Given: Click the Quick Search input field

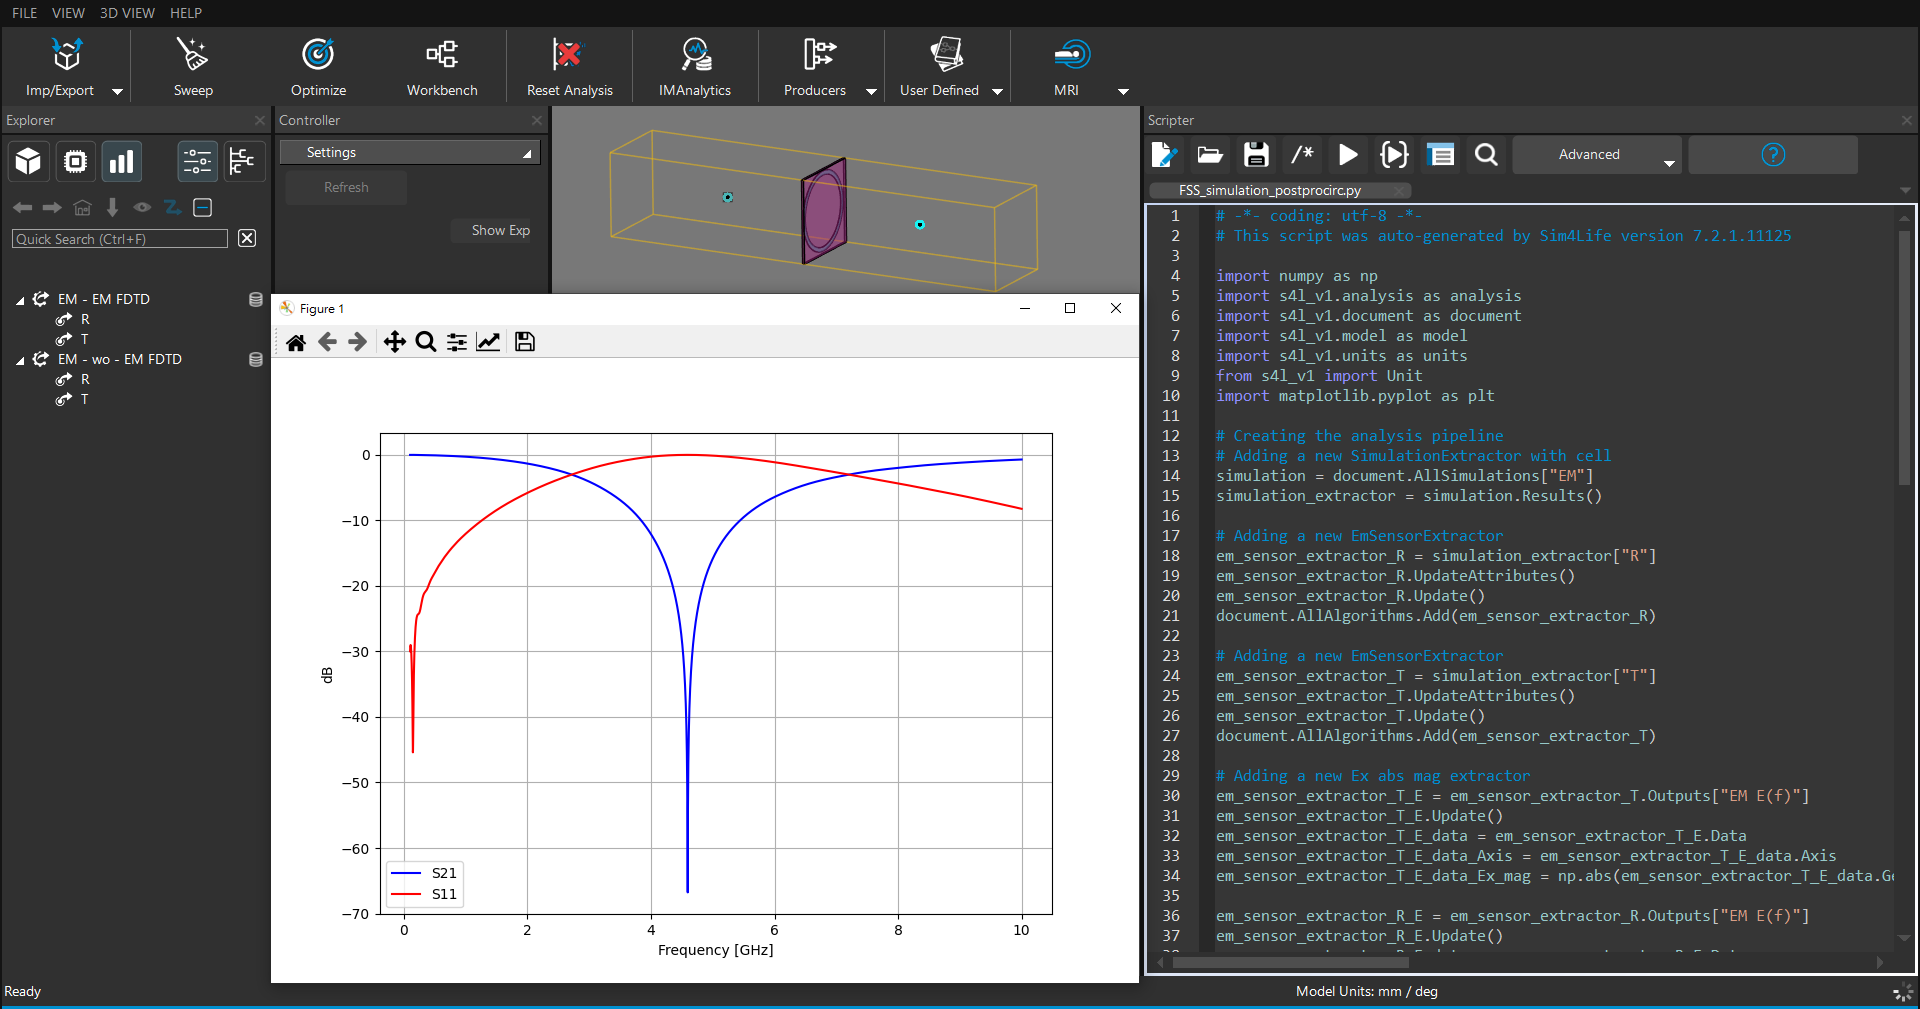Looking at the screenshot, I should pyautogui.click(x=120, y=239).
